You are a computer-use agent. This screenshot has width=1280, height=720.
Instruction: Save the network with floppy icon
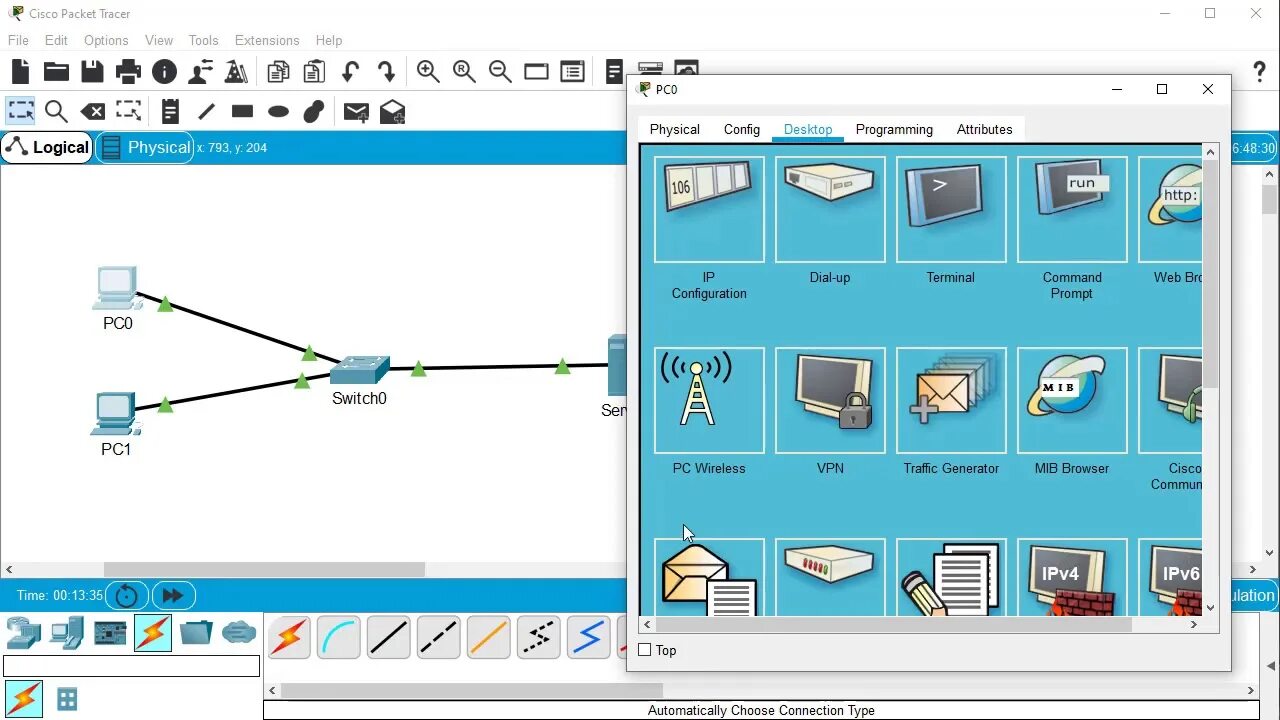tap(92, 71)
